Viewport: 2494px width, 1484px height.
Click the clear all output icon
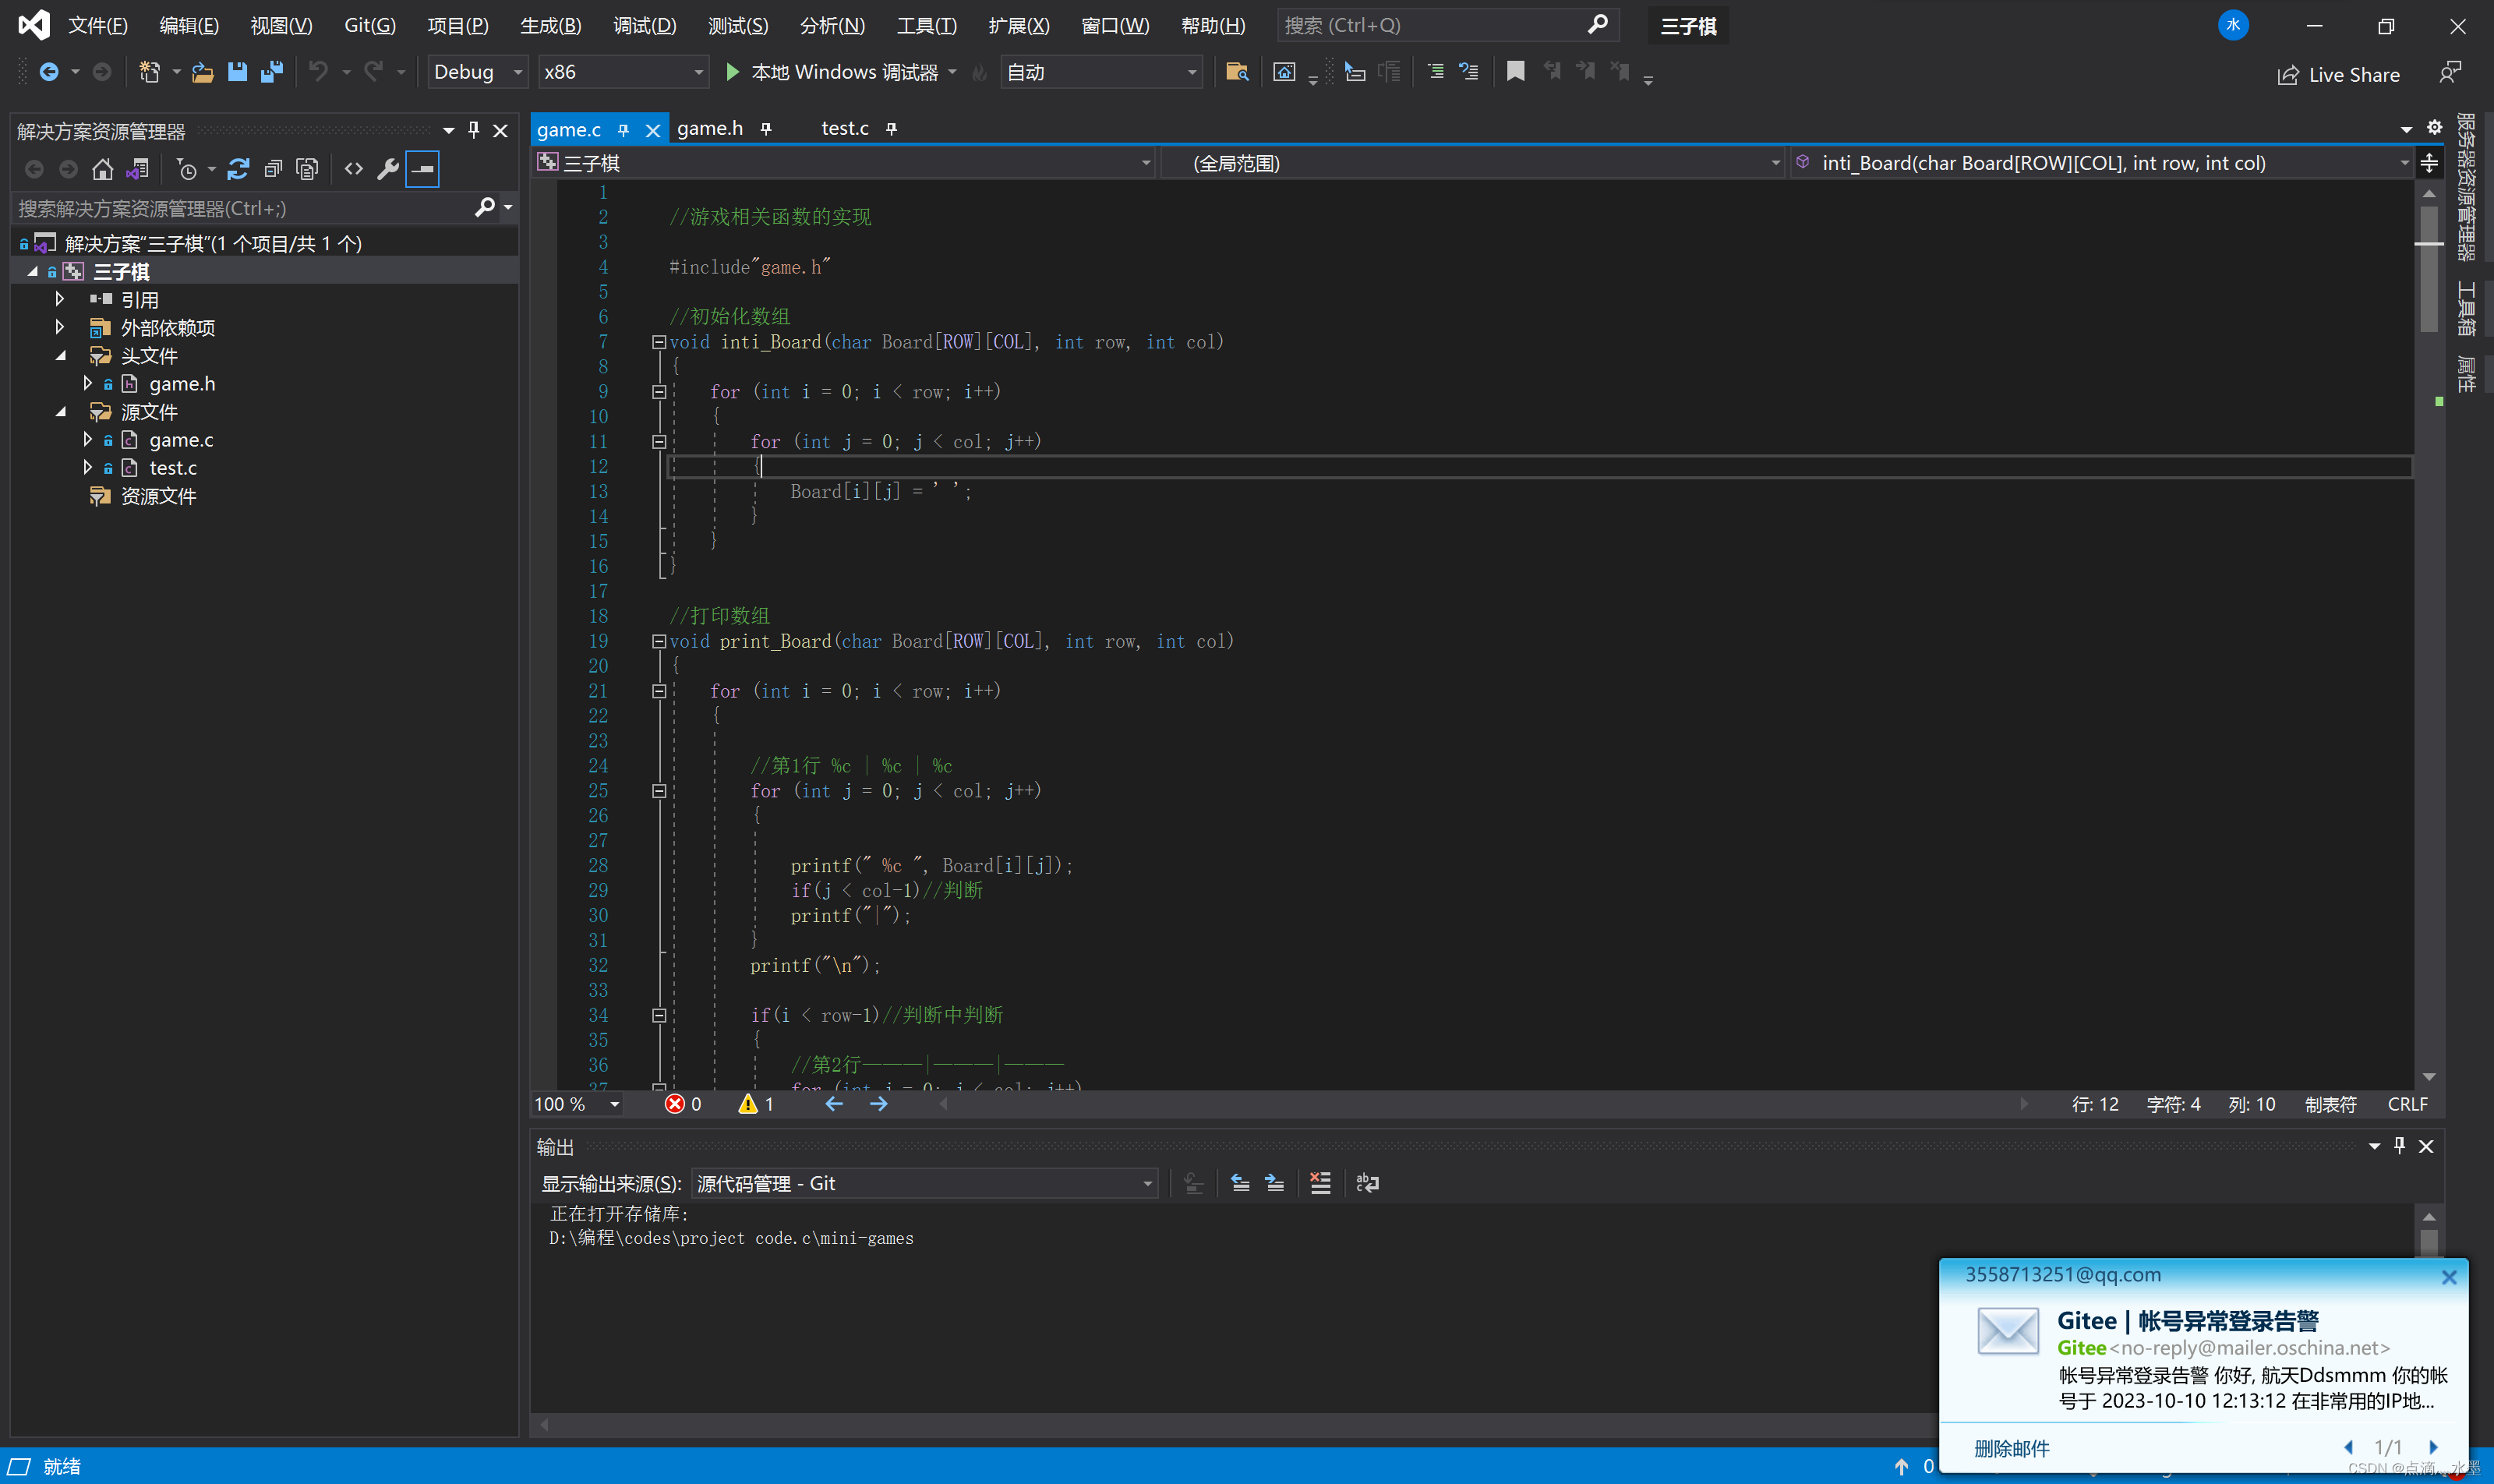[1320, 1184]
